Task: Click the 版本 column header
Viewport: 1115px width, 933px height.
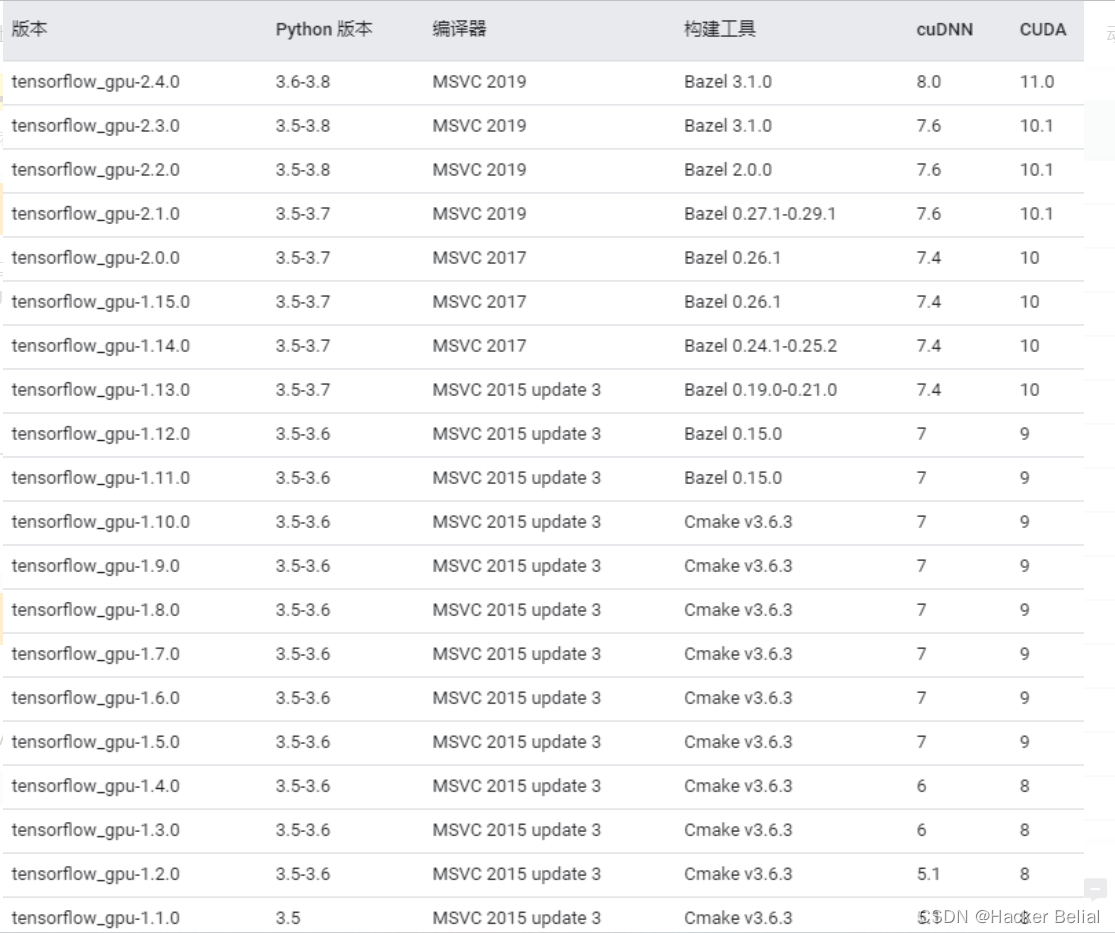Action: click(x=29, y=29)
